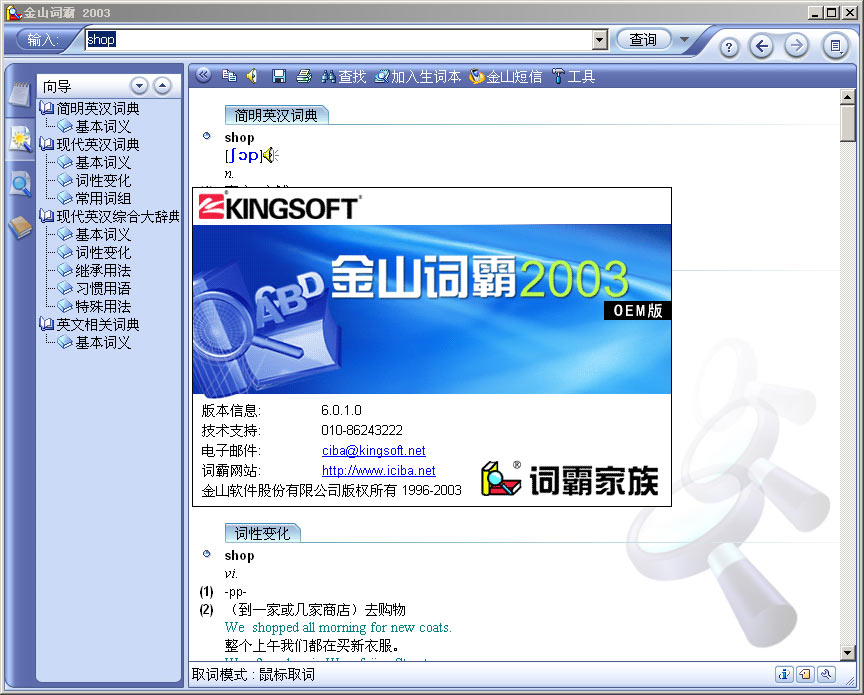Image resolution: width=864 pixels, height=695 pixels.
Task: Click the wrench settings icon in the status bar
Action: point(826,674)
